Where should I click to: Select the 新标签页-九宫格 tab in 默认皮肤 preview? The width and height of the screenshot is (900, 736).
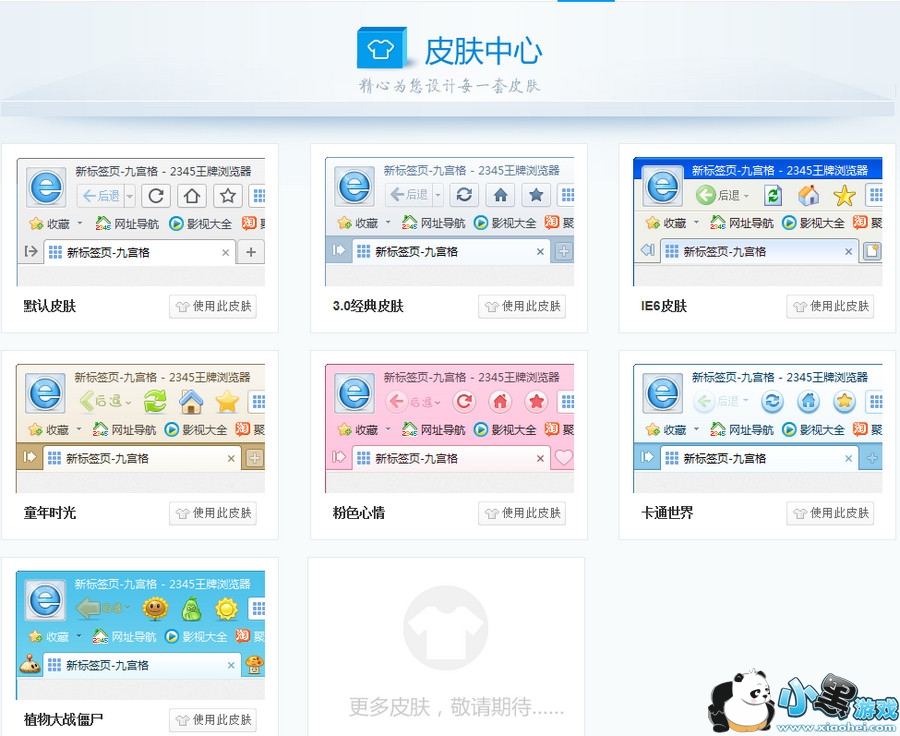(x=139, y=252)
